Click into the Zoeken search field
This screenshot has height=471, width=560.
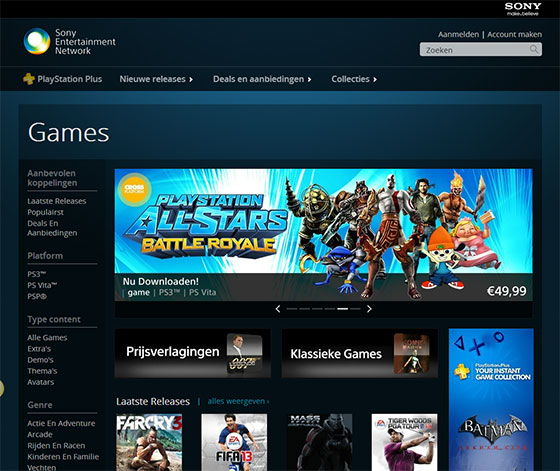click(481, 49)
